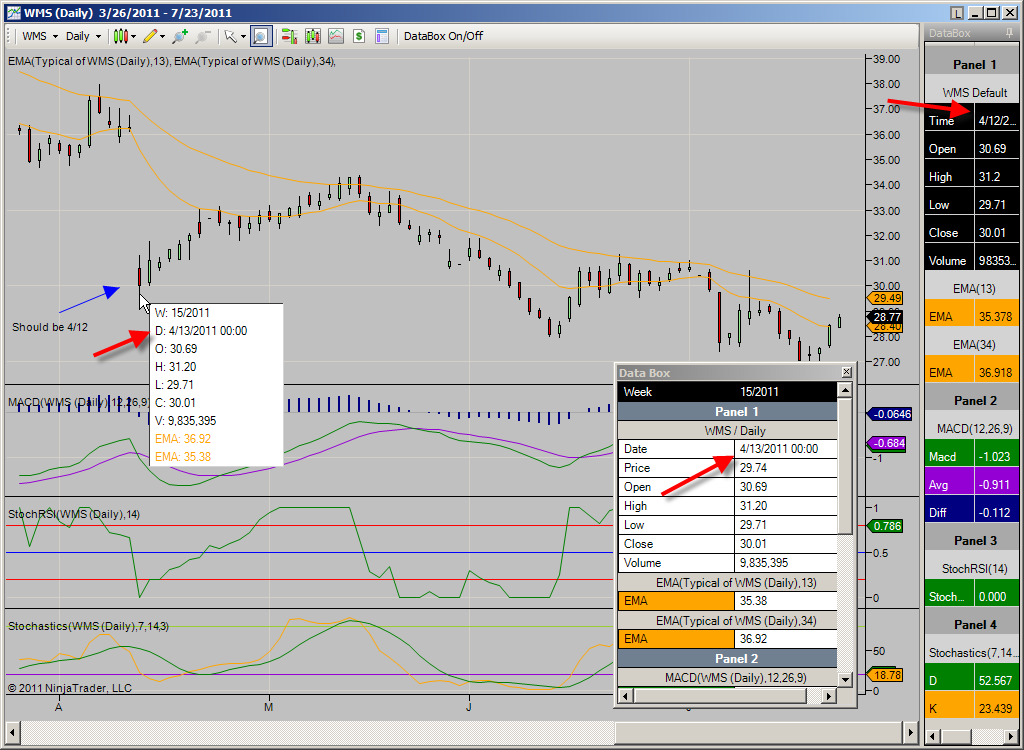Click Data Box horizontal scroll left arrow

click(625, 696)
